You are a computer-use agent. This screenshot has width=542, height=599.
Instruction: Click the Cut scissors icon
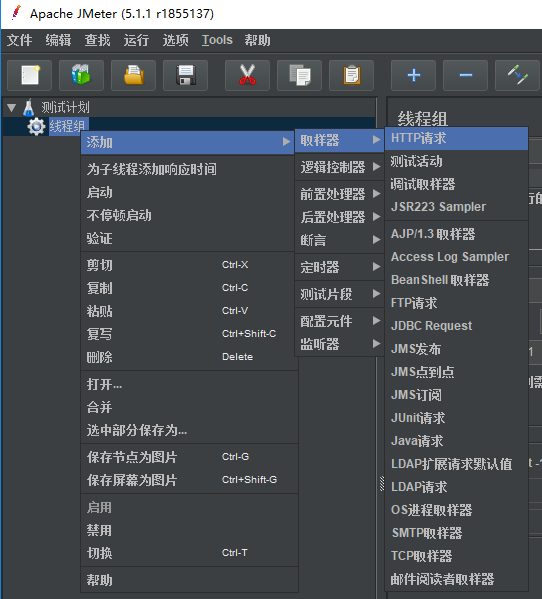point(248,75)
